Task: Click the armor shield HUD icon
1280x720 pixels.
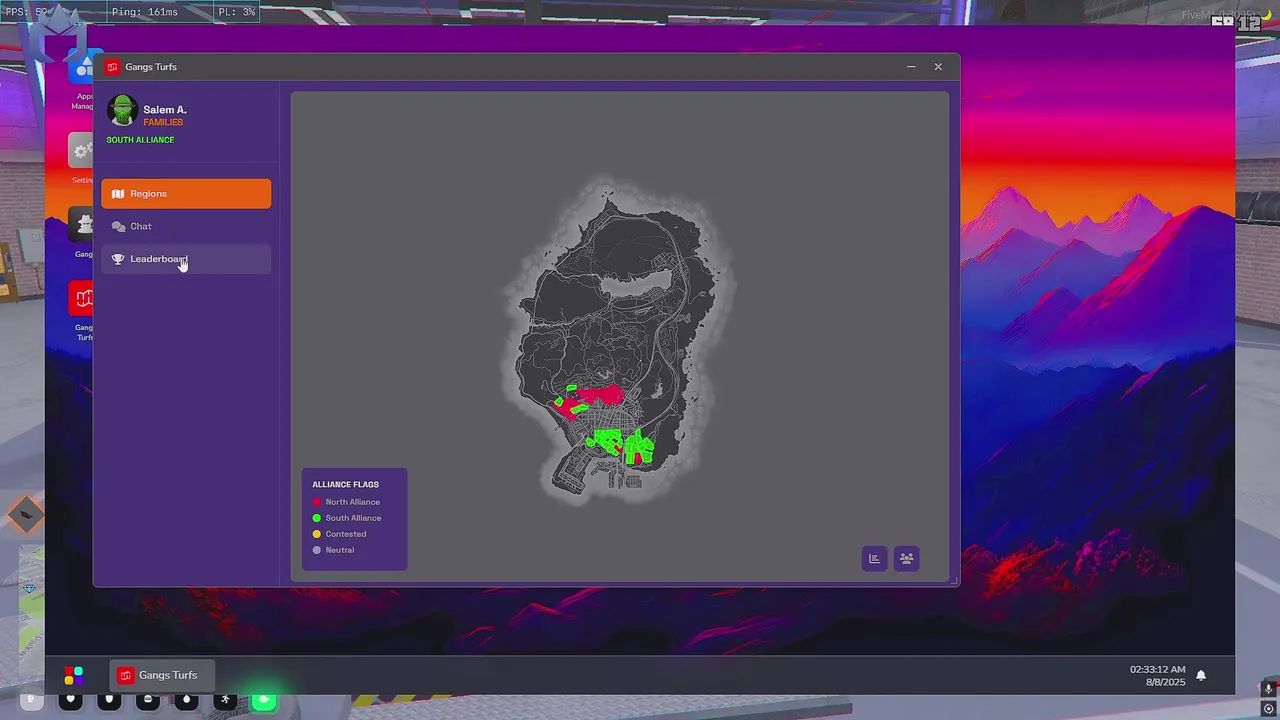Action: click(109, 700)
